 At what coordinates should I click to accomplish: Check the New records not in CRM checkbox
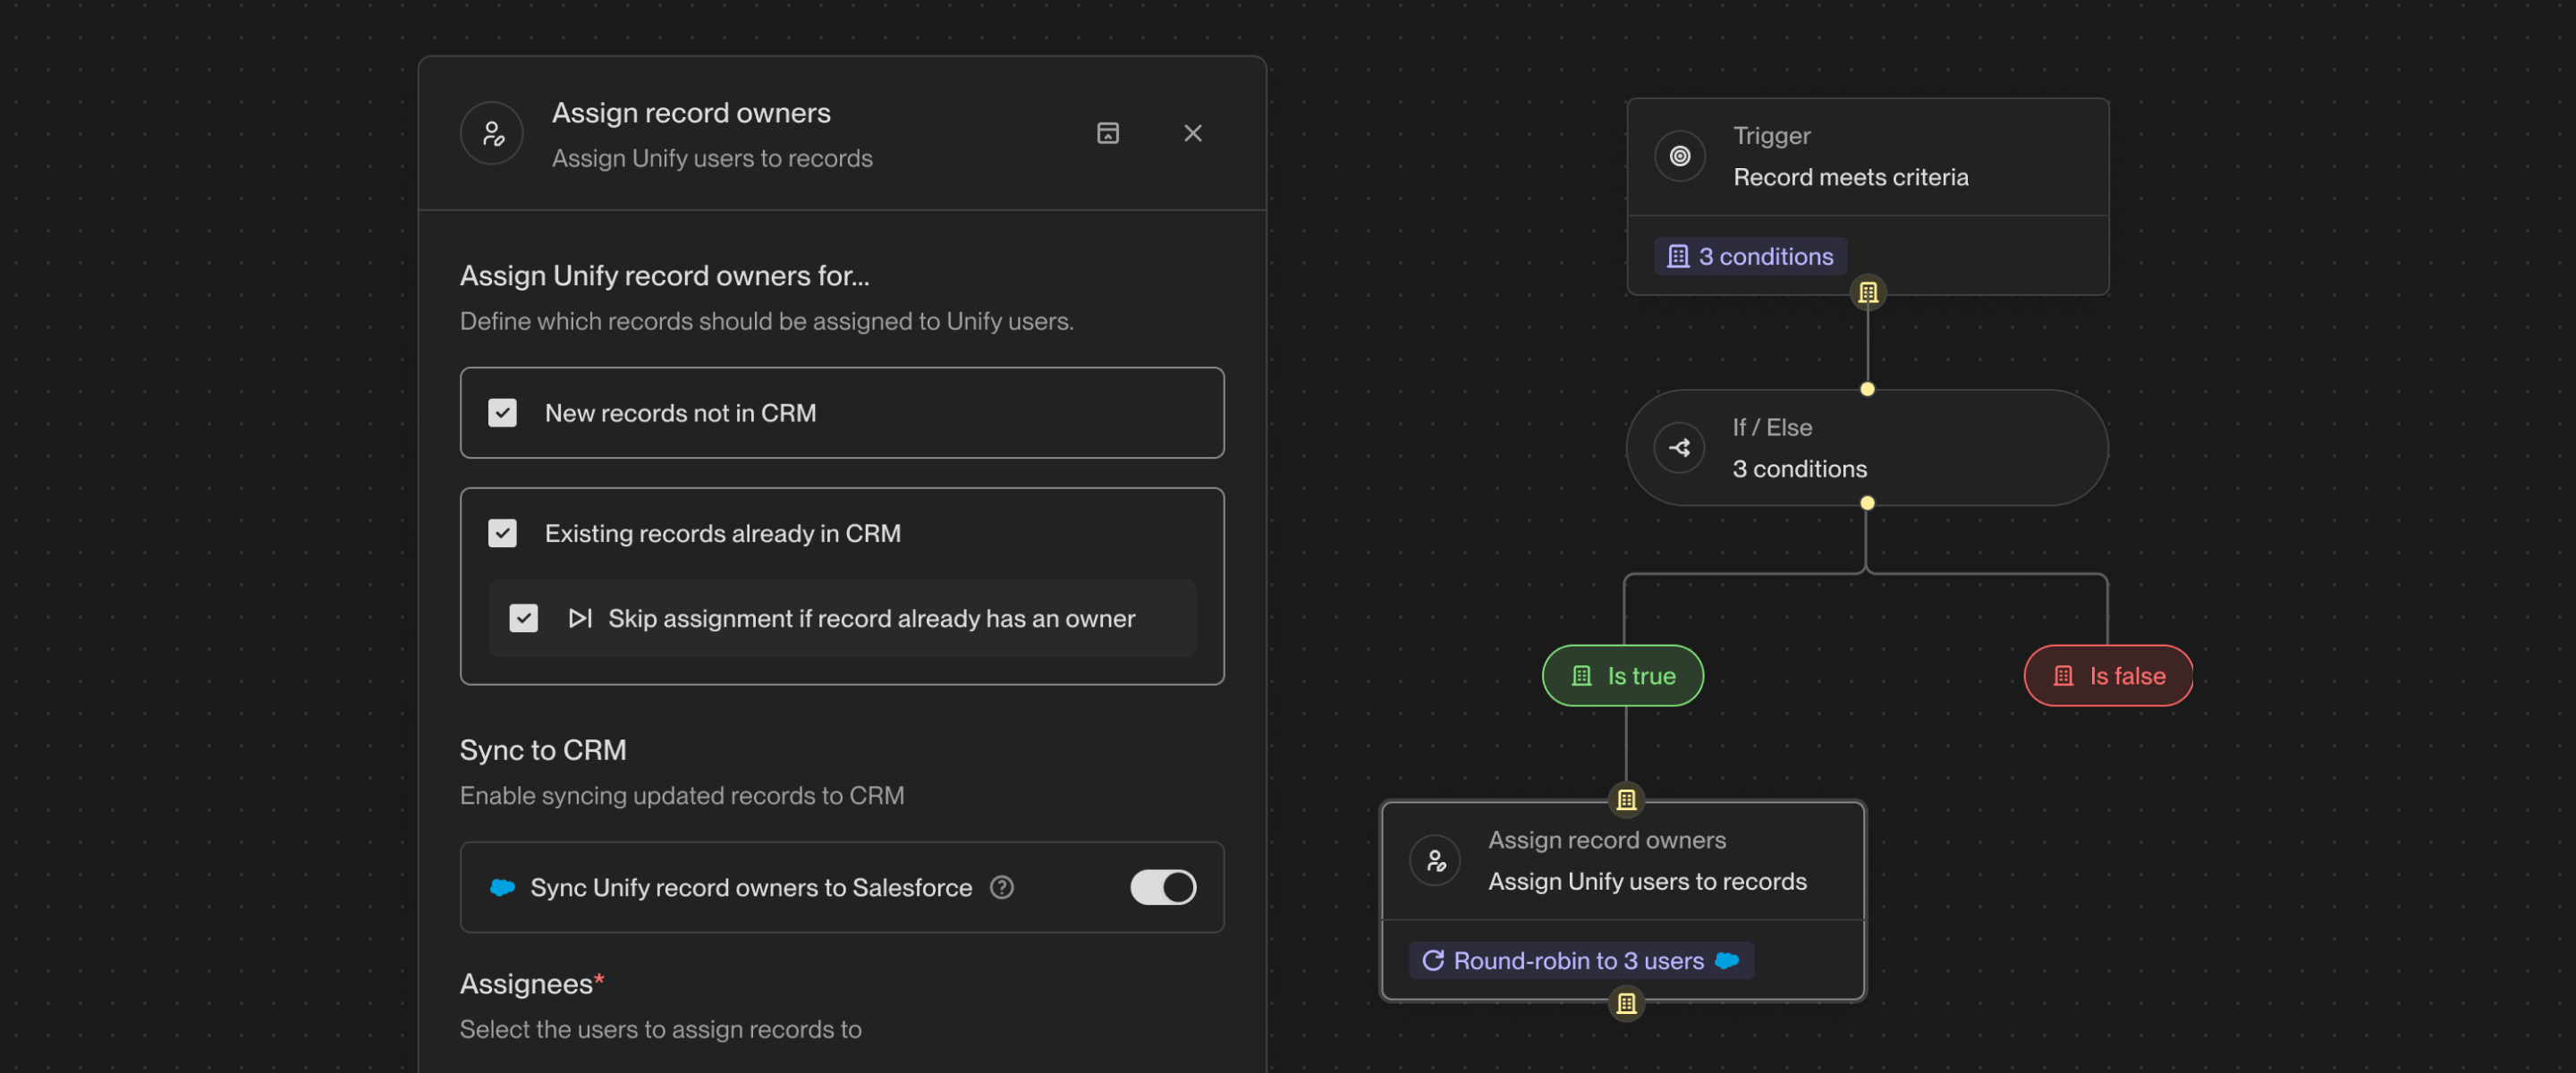502,413
